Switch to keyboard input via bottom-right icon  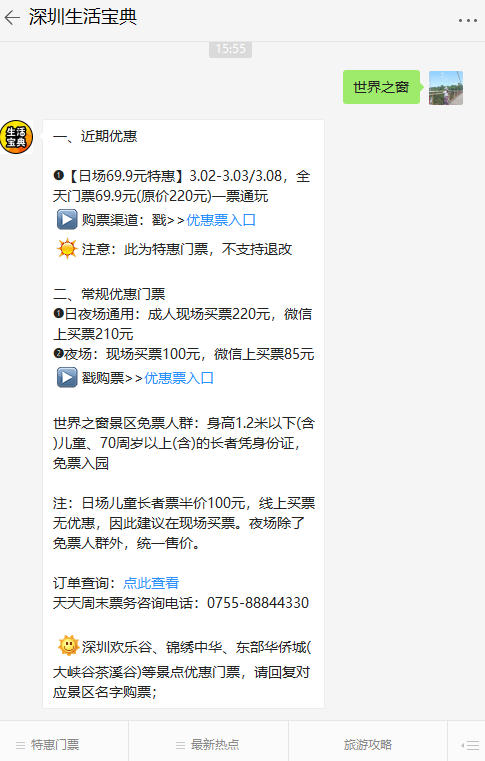pyautogui.click(x=470, y=745)
